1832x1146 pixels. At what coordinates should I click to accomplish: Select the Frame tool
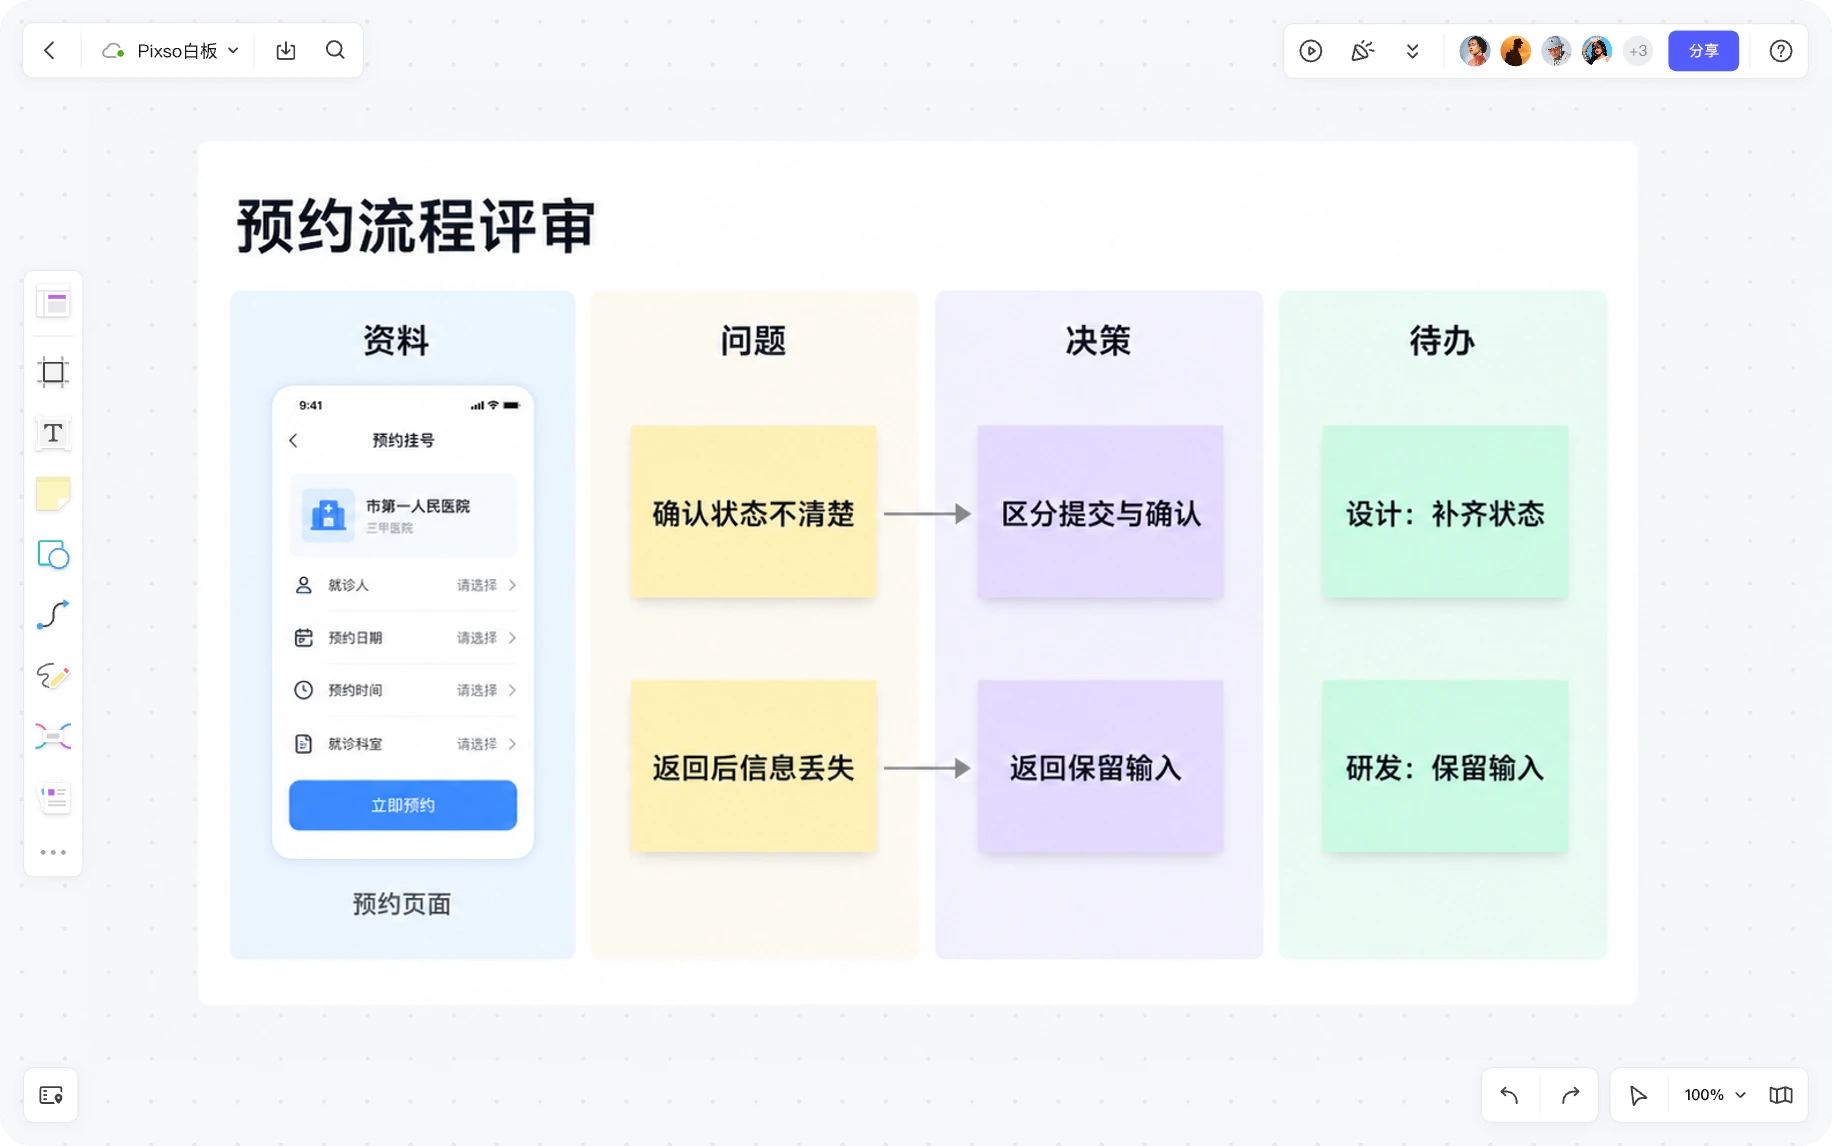[53, 372]
